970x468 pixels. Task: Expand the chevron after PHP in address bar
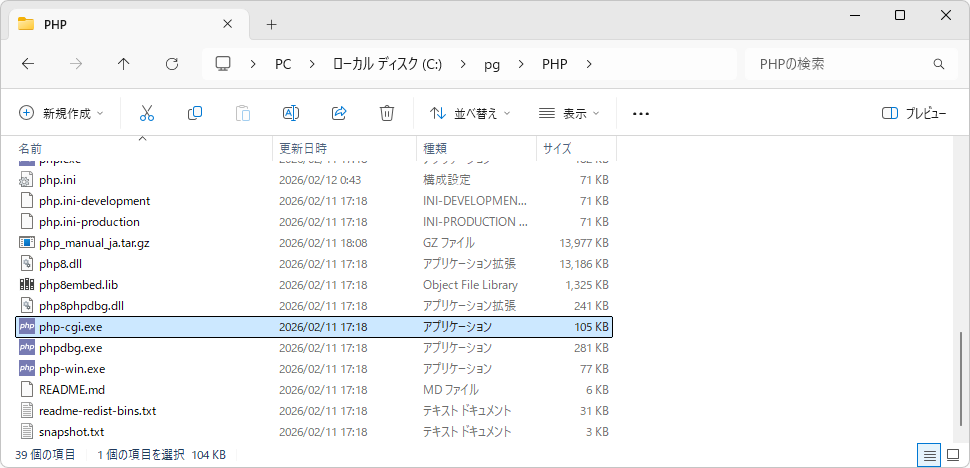point(588,64)
